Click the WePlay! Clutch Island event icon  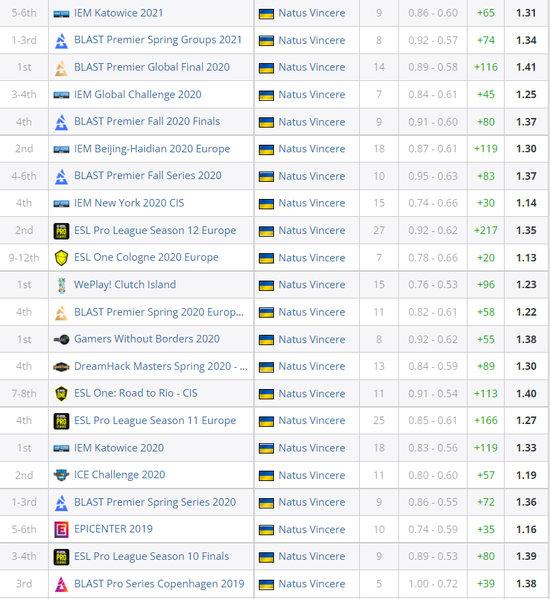point(61,285)
